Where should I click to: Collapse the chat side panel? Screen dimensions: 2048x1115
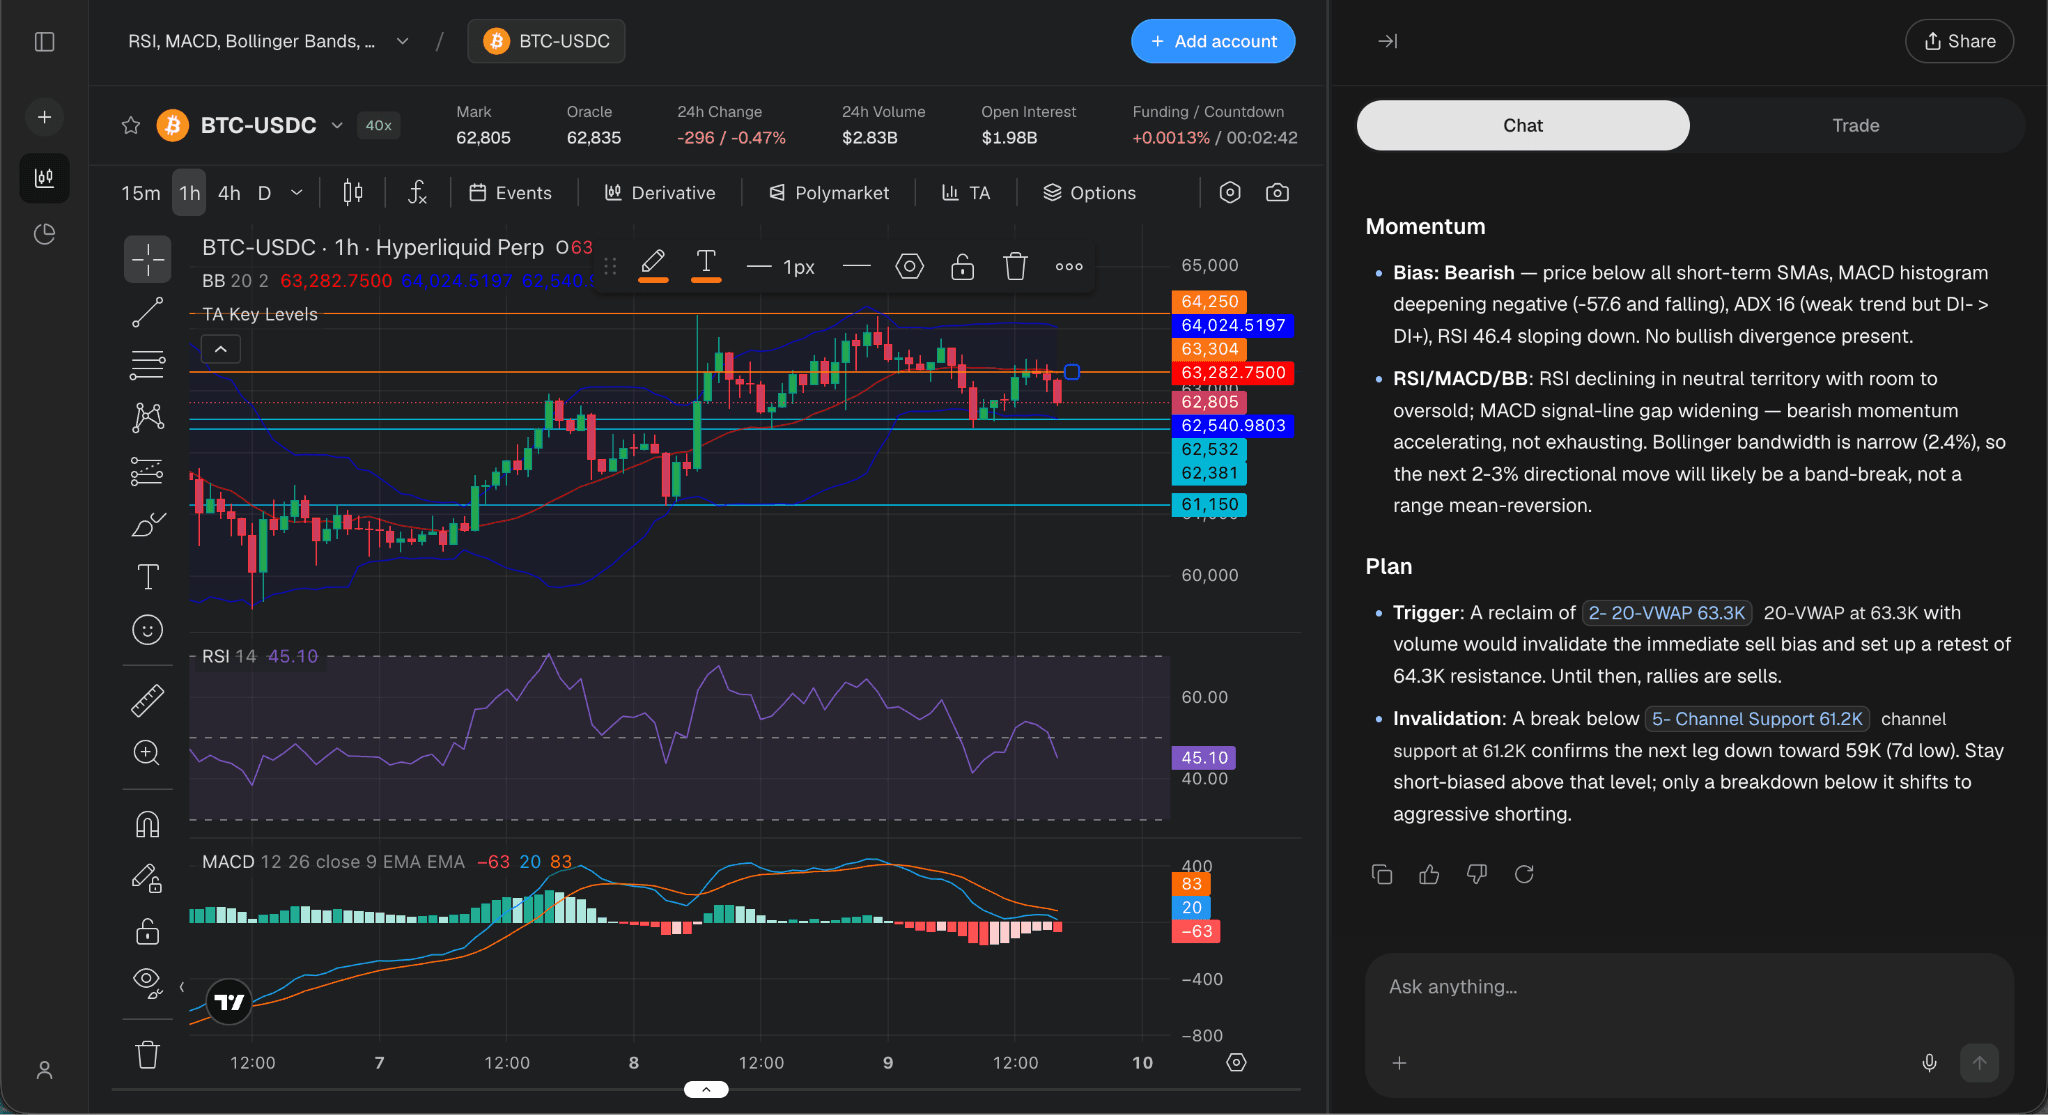click(1388, 41)
